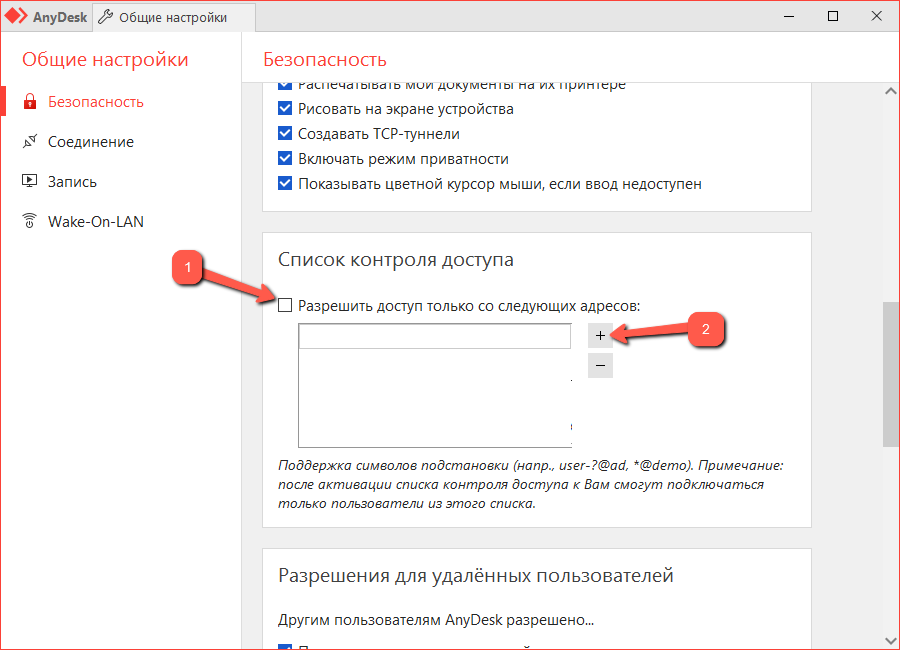Switch to the Общие настройки tab
This screenshot has height=650, width=900.
[174, 17]
